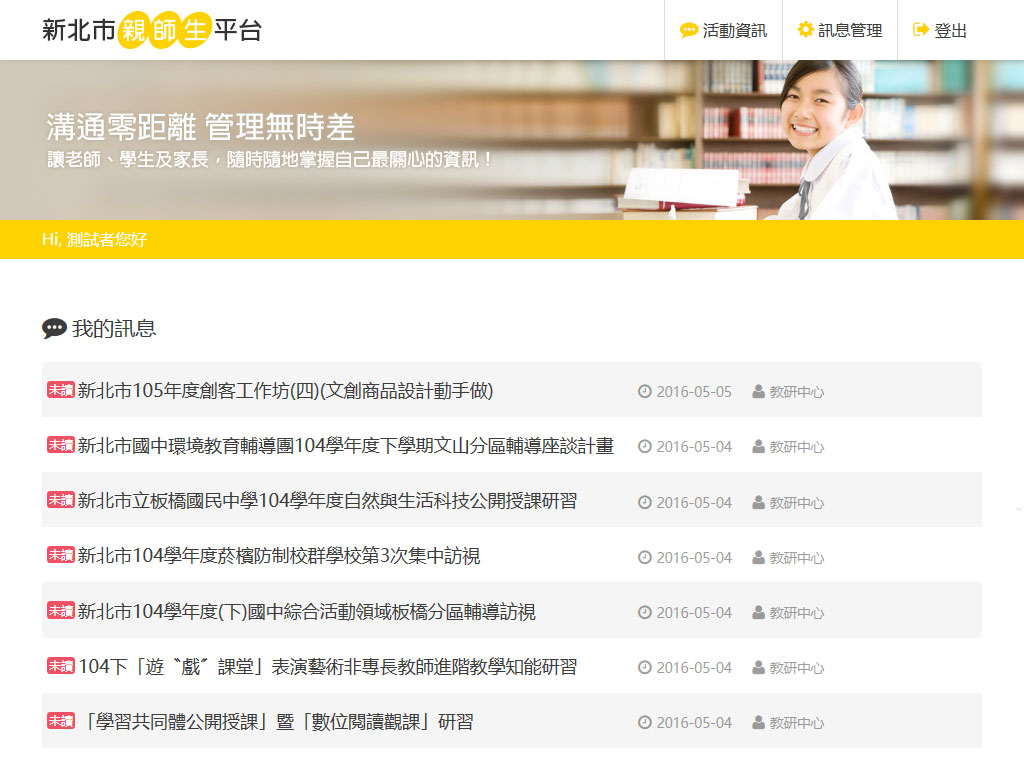Click 教研中心 on 板橋國民中學 row

pyautogui.click(x=797, y=503)
